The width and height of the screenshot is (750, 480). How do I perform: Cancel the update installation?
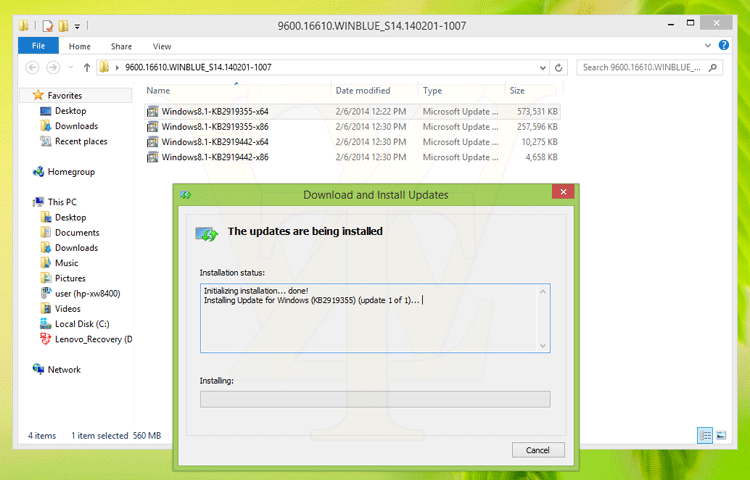coord(538,449)
